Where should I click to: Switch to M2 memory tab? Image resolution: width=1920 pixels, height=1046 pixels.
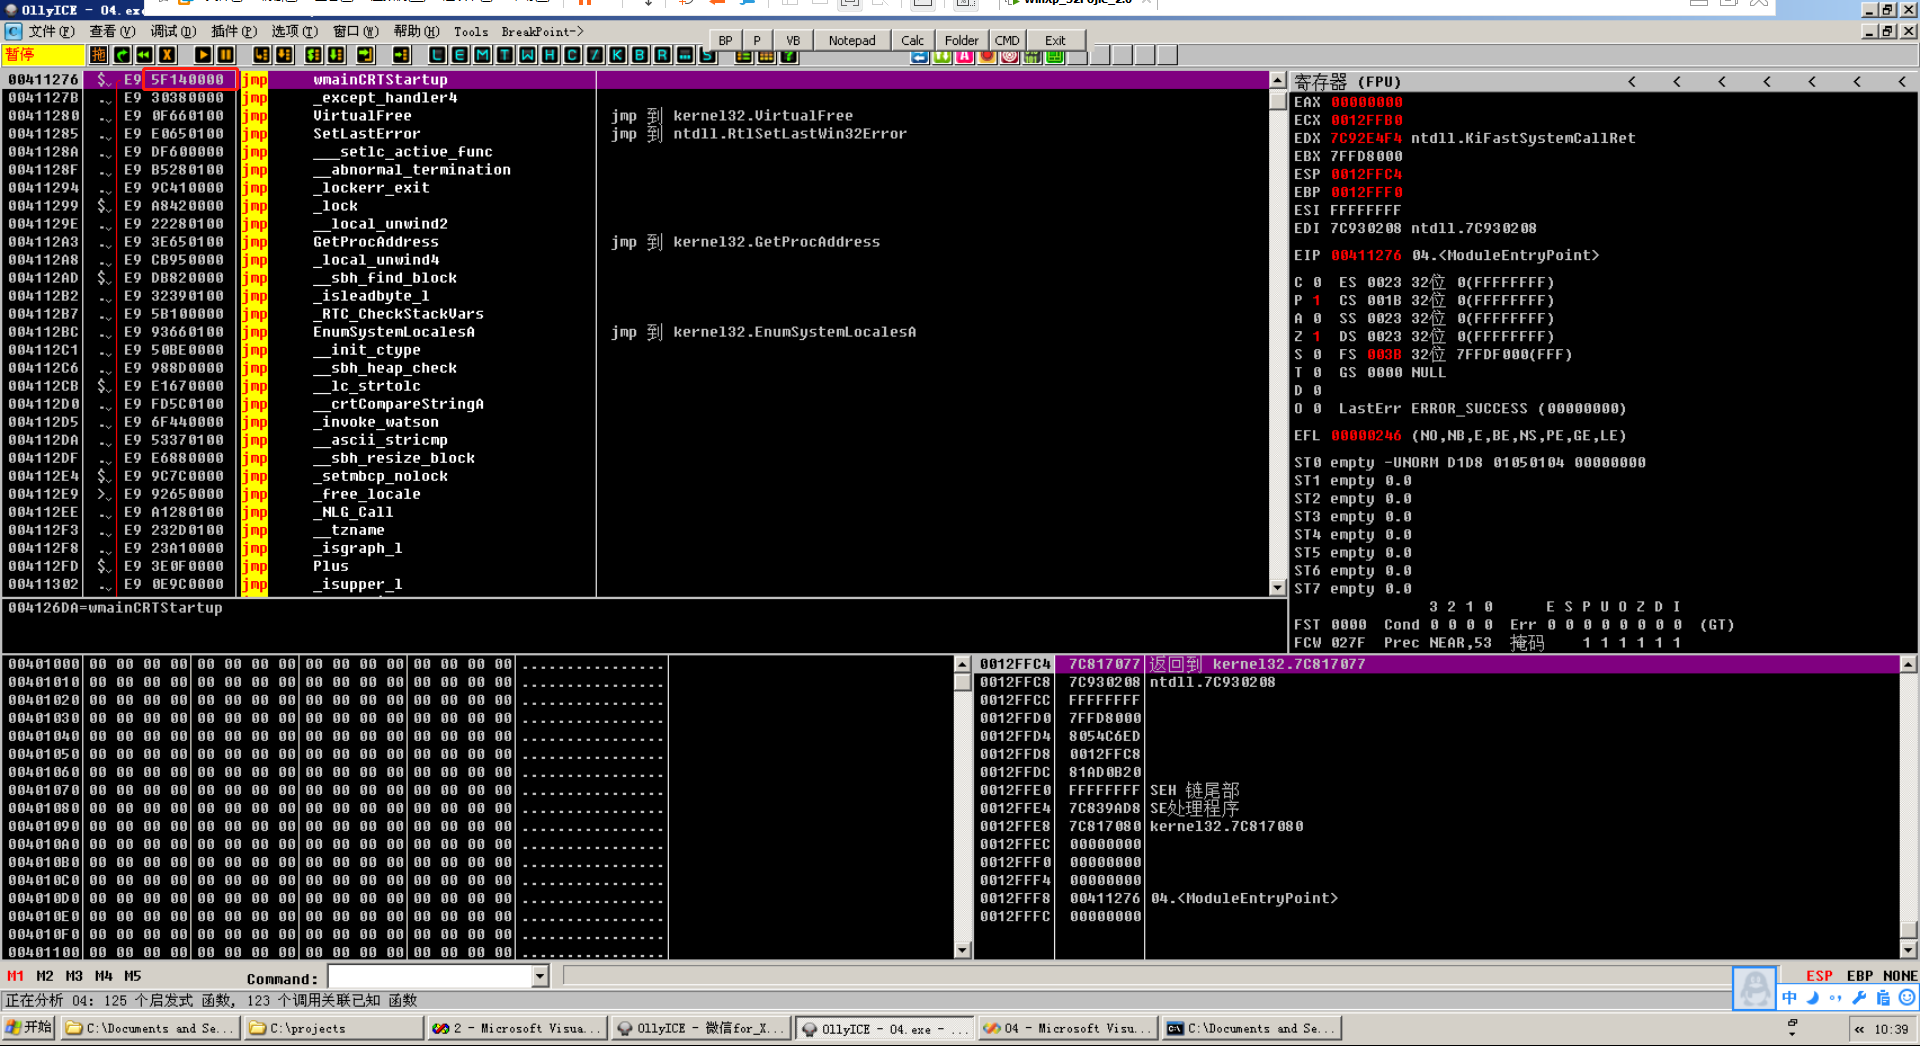click(x=45, y=976)
